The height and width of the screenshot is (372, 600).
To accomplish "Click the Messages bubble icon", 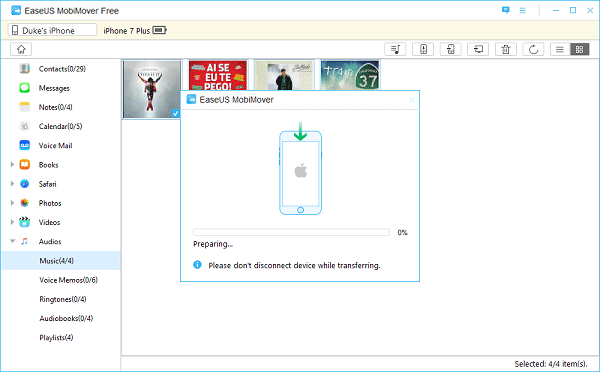I will tap(24, 88).
